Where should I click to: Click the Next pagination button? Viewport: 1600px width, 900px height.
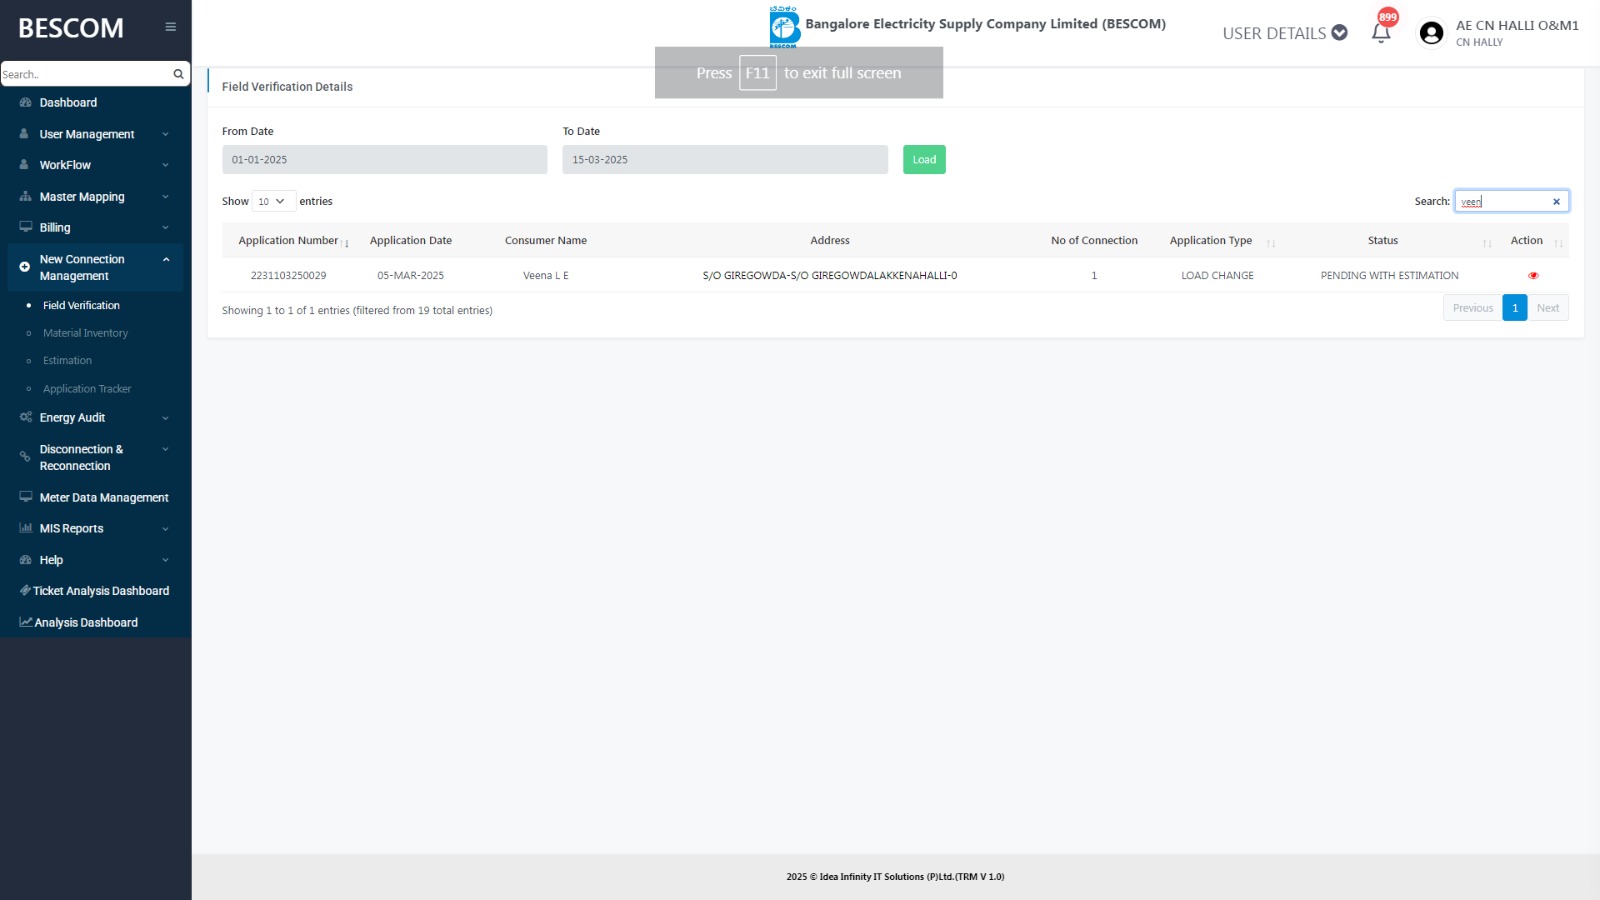click(1548, 308)
